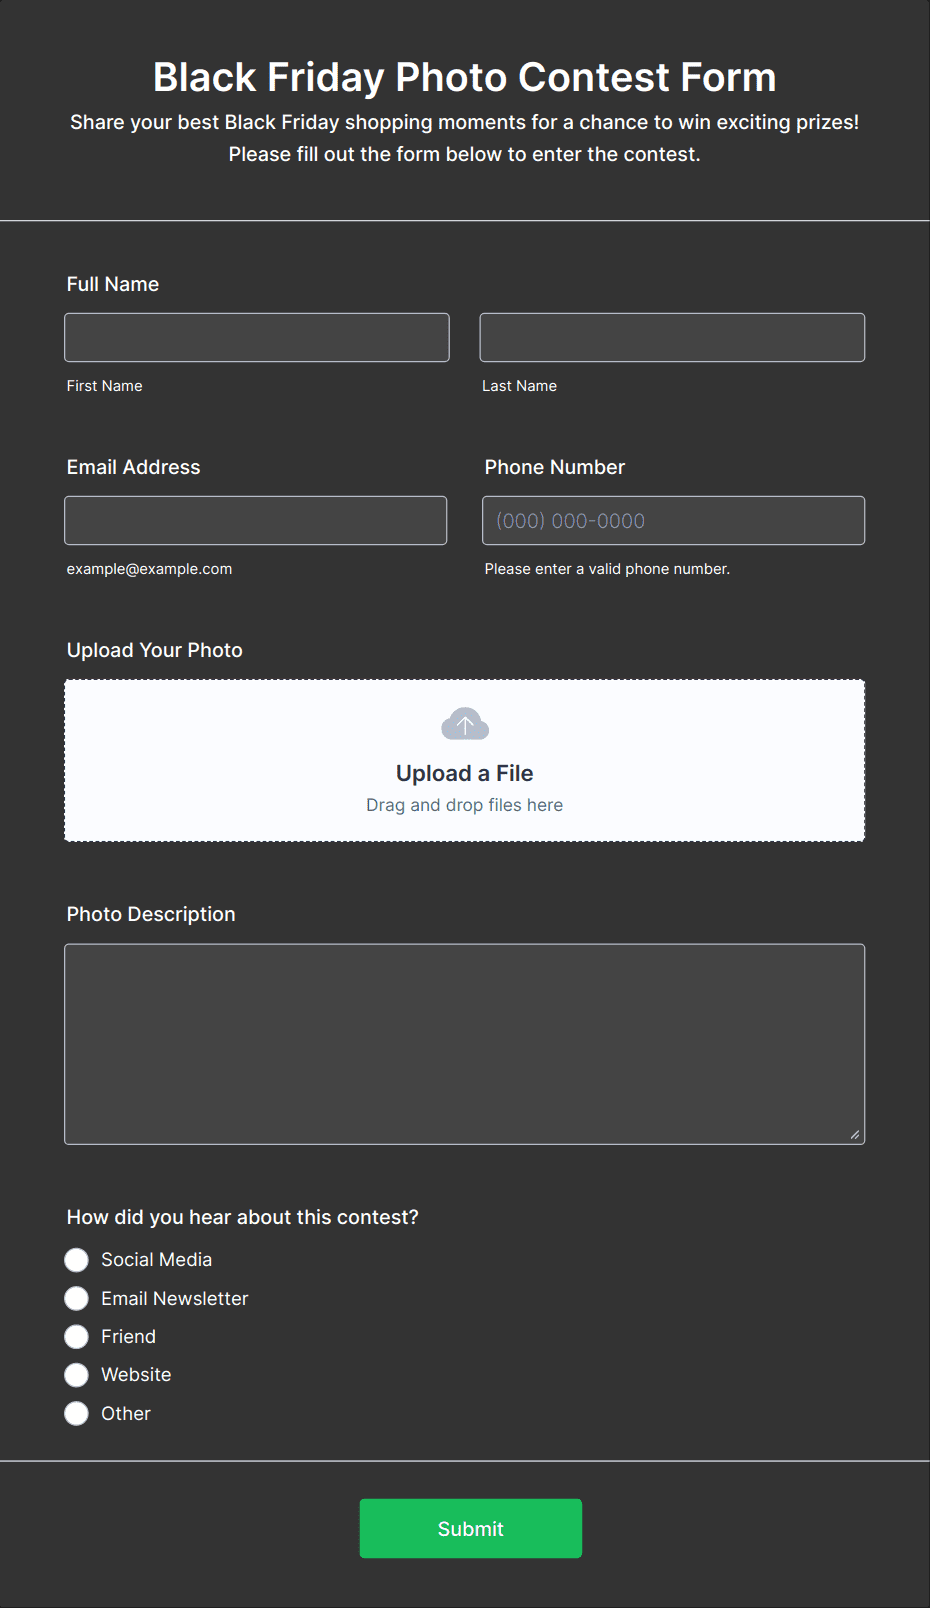The width and height of the screenshot is (930, 1608).
Task: Click the Photo Description label
Action: click(x=151, y=914)
